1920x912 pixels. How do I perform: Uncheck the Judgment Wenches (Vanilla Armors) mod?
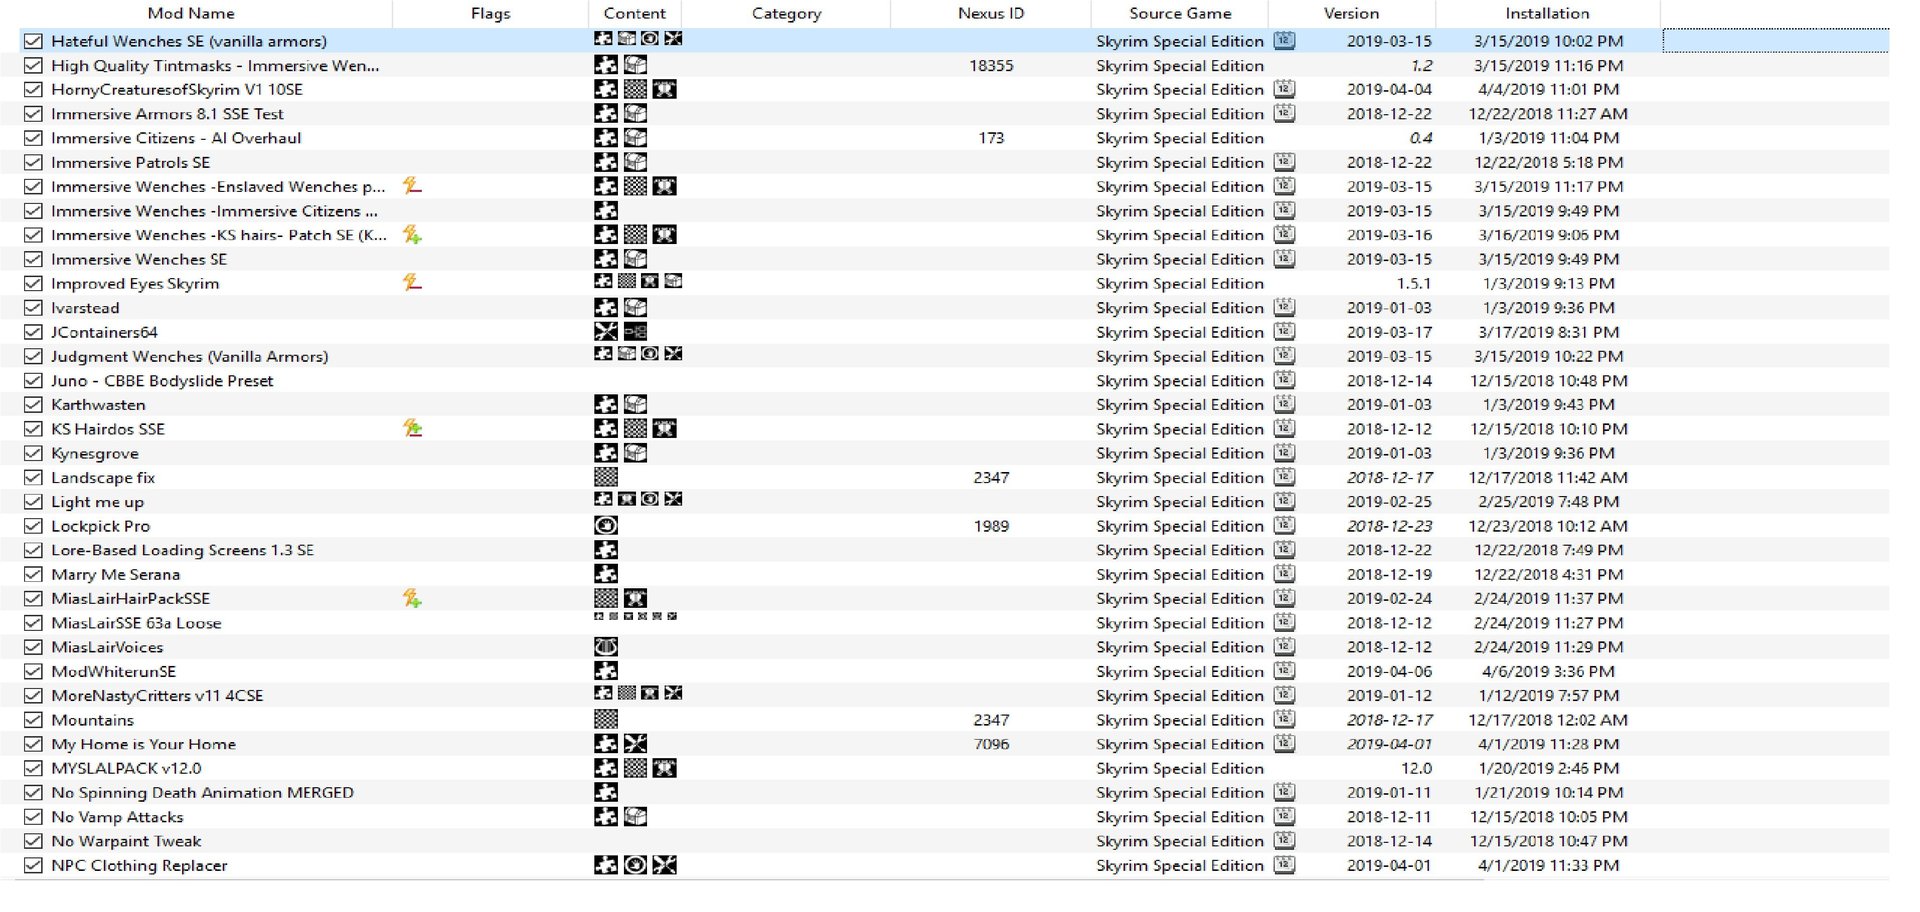33,356
